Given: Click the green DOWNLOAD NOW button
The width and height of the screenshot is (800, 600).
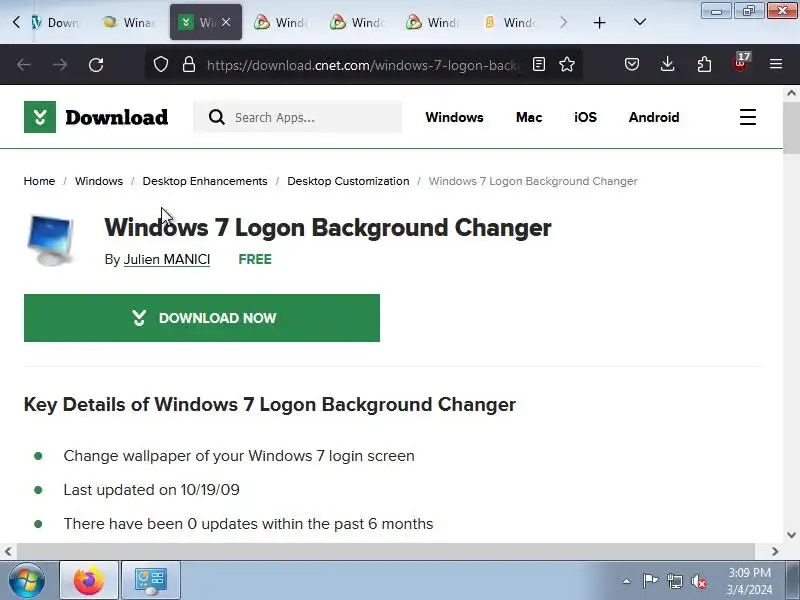Looking at the screenshot, I should coord(202,318).
